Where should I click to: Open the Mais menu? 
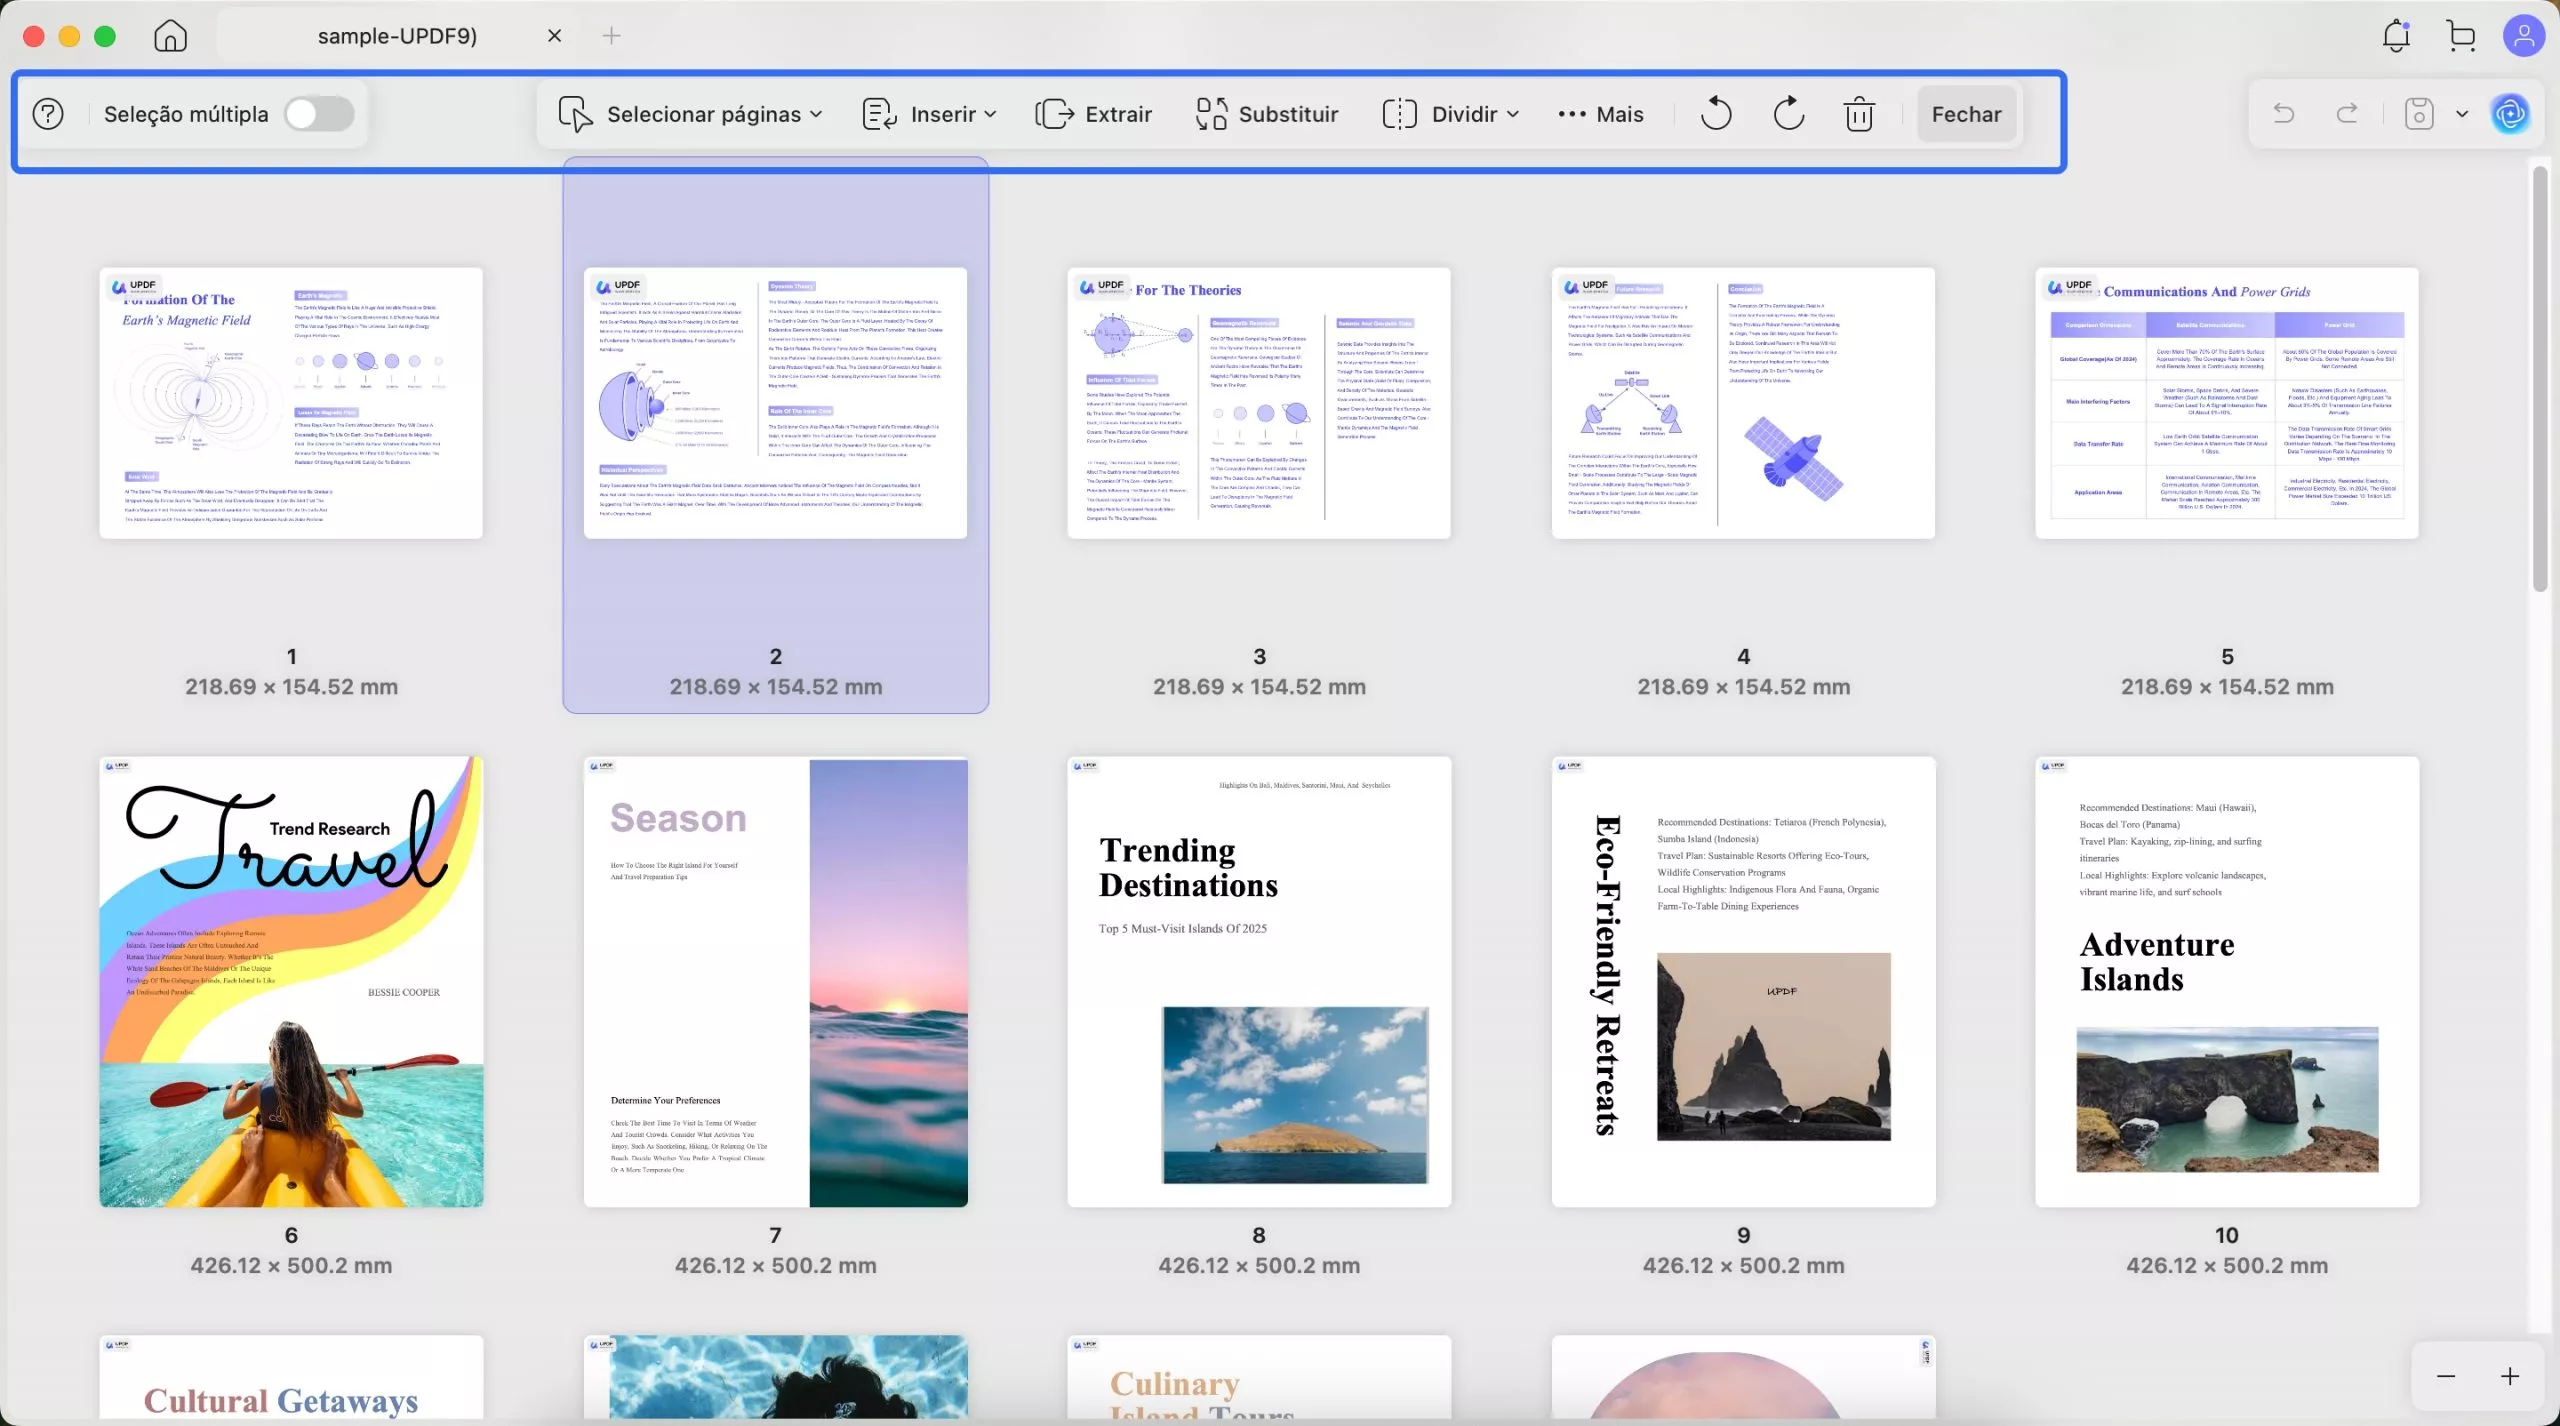(1601, 114)
